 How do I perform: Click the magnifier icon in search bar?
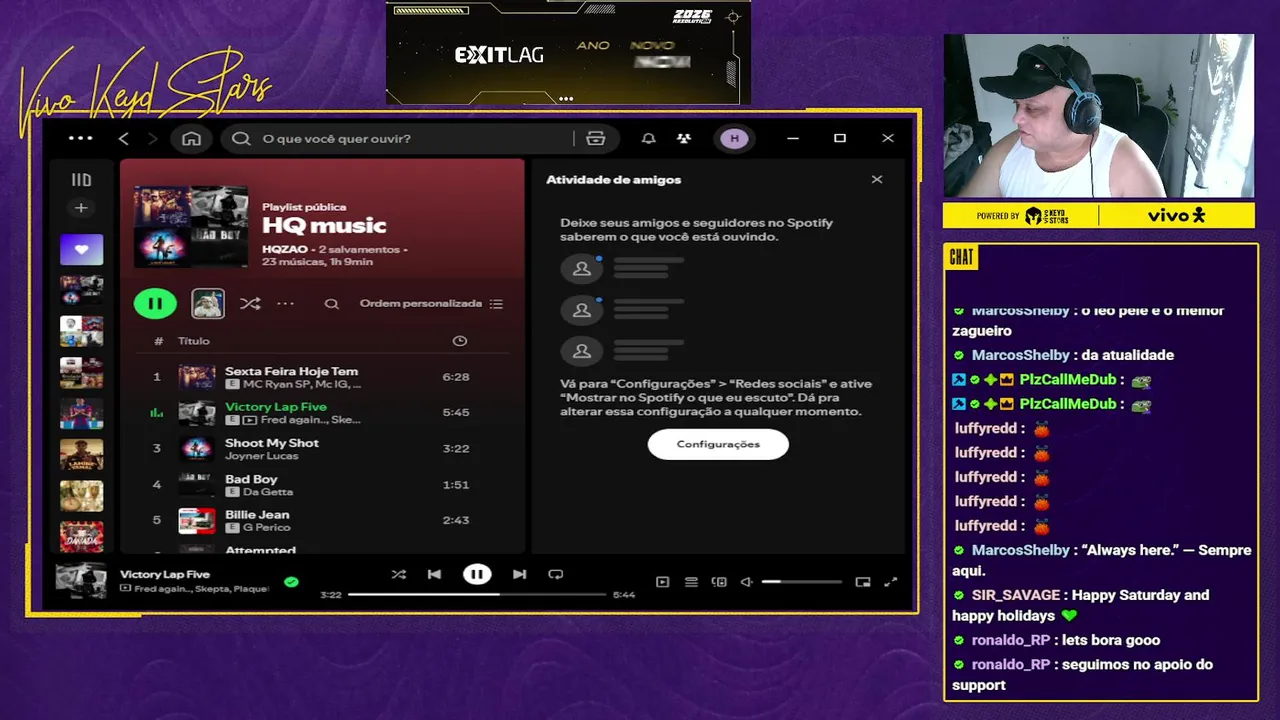[241, 138]
